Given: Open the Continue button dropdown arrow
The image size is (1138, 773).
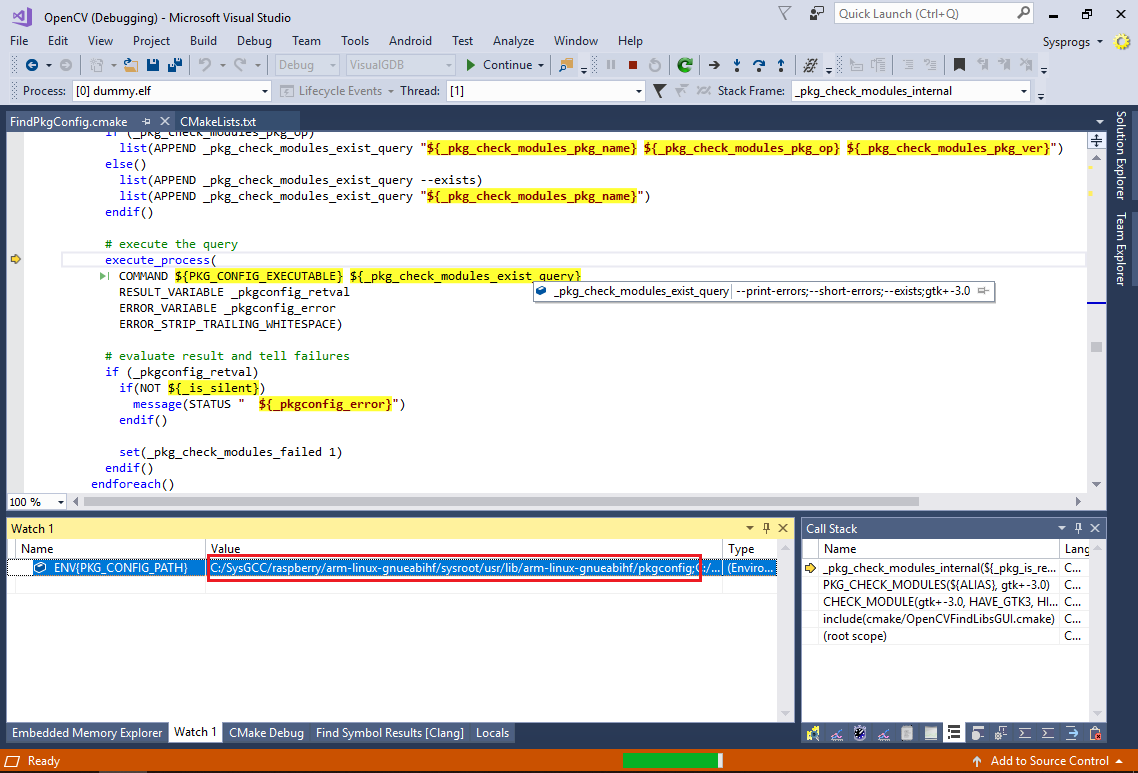Looking at the screenshot, I should (x=541, y=65).
